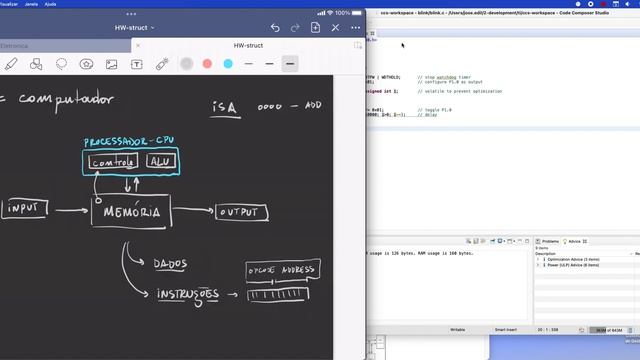Open the Janela menu
The image size is (640, 360).
coord(31,4)
